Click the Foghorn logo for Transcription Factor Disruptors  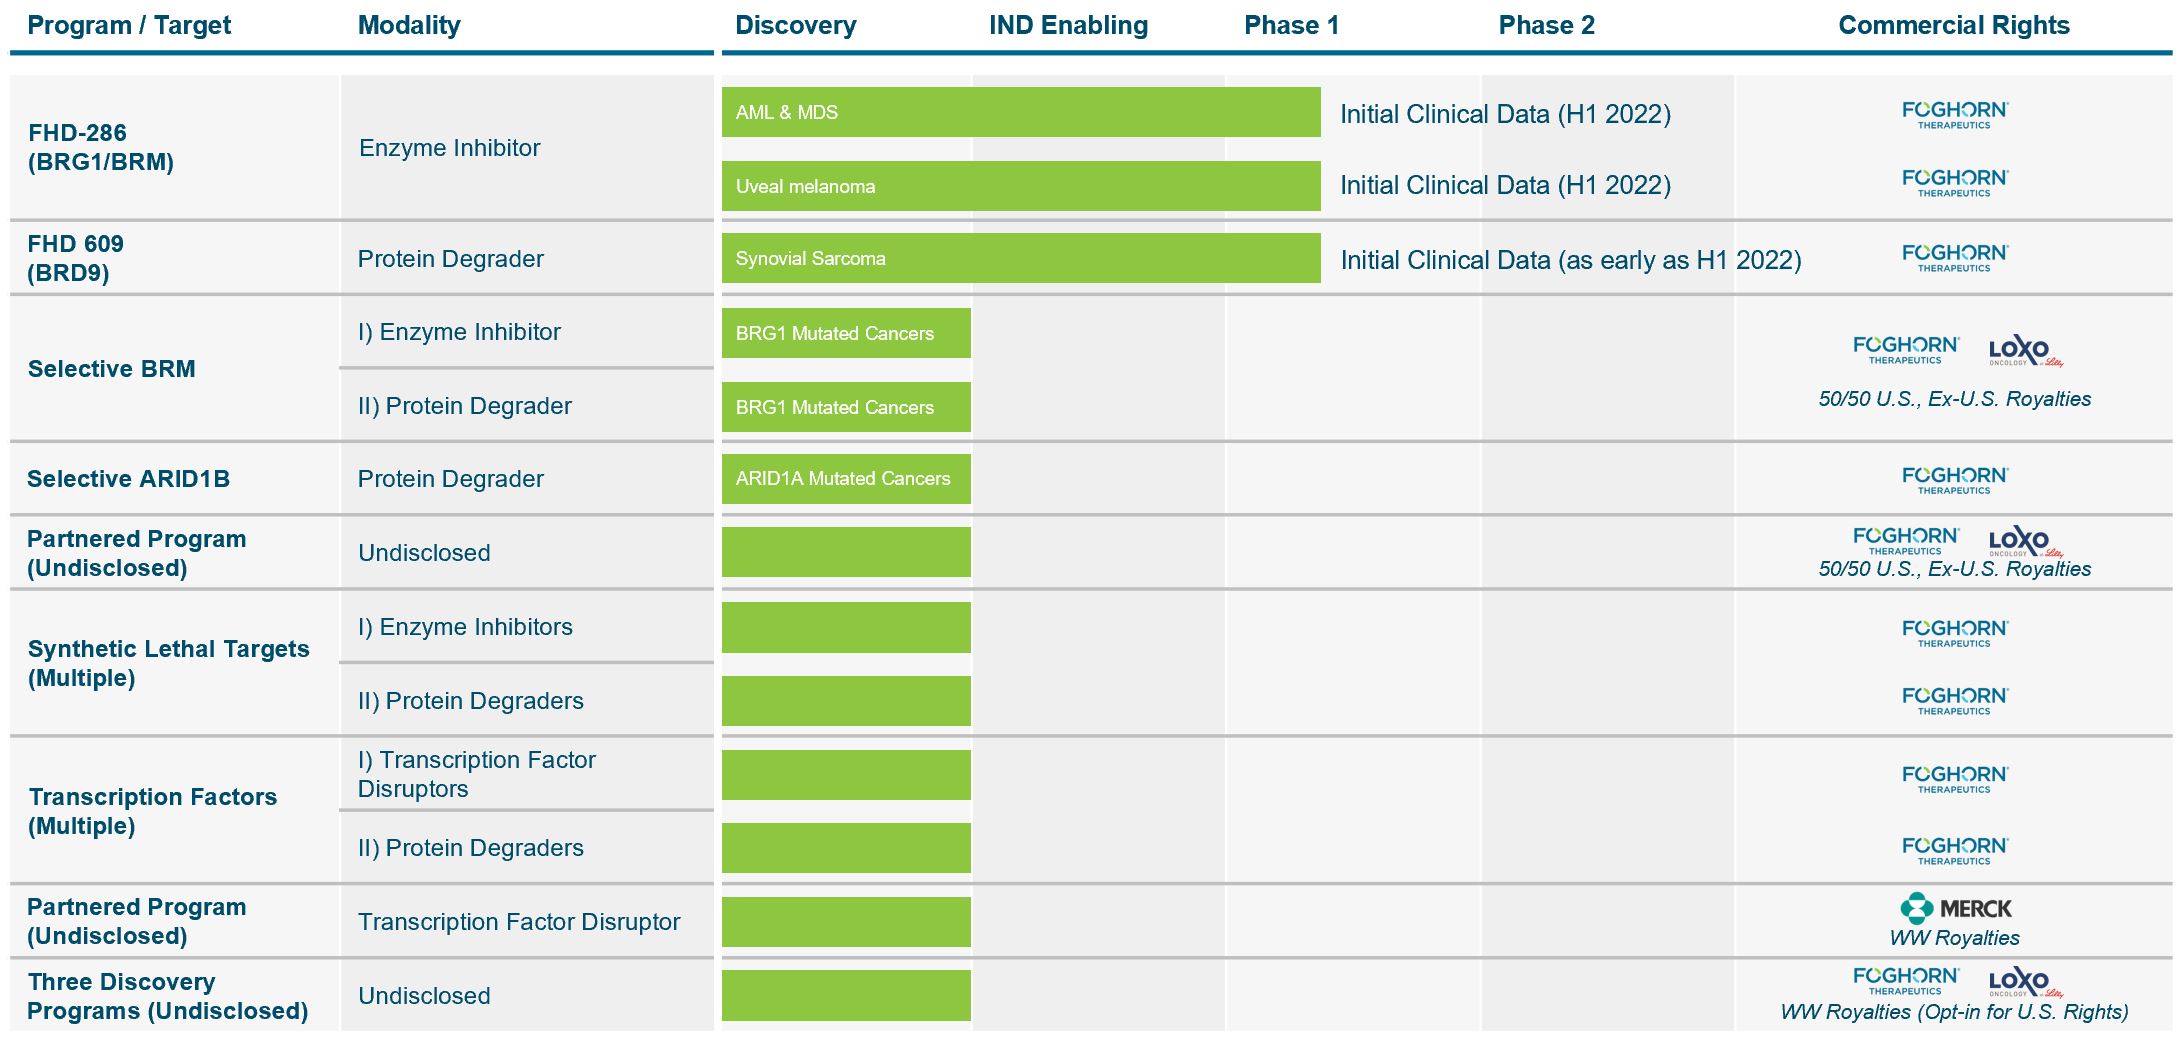(1955, 778)
